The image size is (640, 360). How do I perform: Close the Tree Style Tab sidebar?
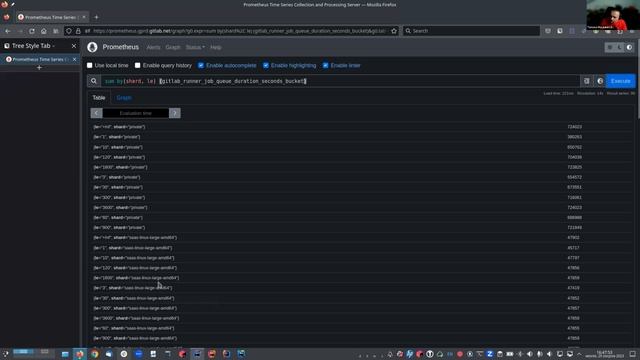pyautogui.click(x=74, y=46)
